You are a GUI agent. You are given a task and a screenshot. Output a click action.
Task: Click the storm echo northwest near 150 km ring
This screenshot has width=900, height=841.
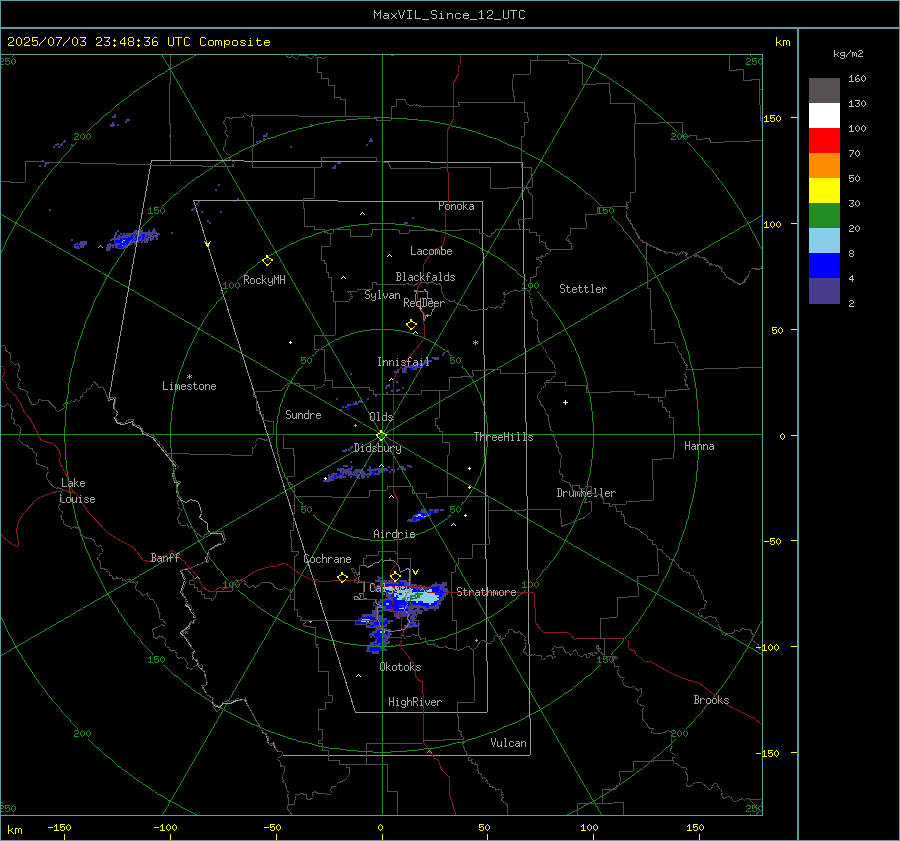(133, 238)
